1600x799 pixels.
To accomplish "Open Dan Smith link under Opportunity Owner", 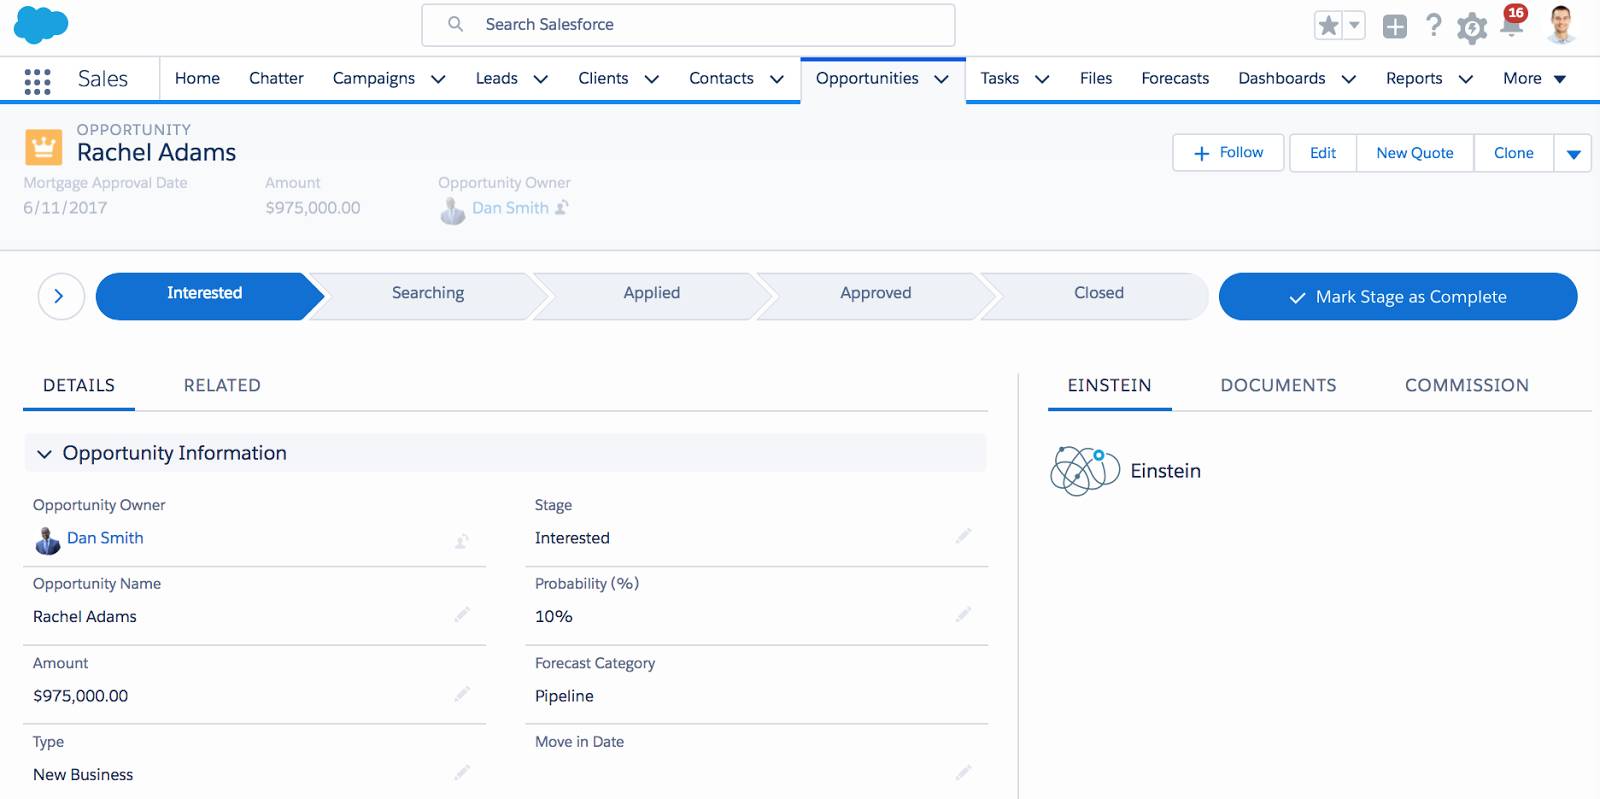I will click(x=105, y=538).
